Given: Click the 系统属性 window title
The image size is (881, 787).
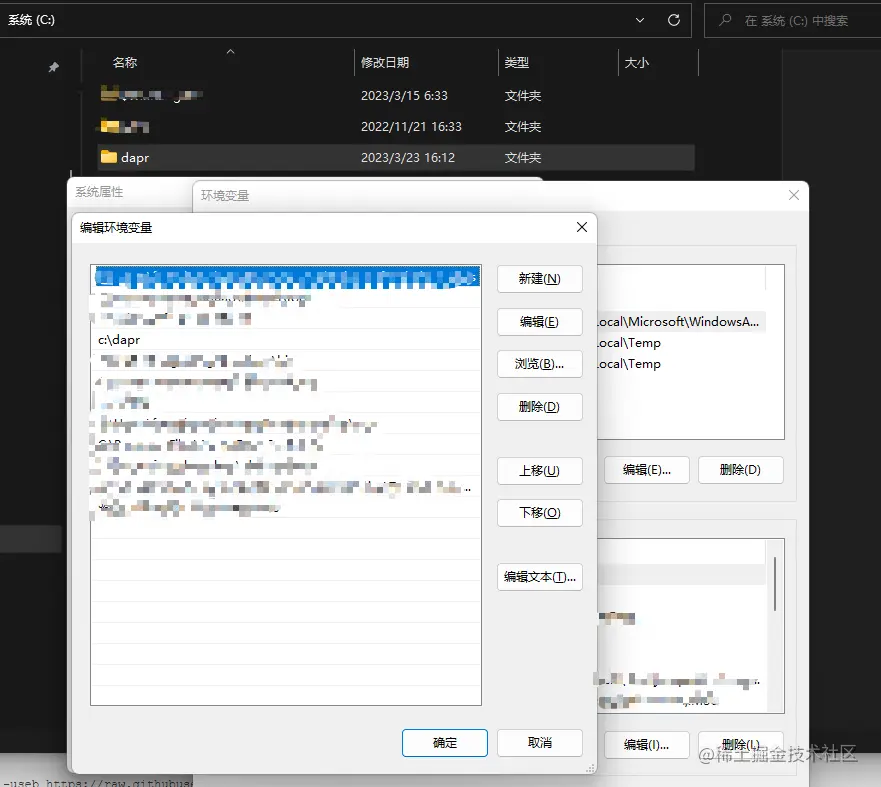Looking at the screenshot, I should 99,192.
